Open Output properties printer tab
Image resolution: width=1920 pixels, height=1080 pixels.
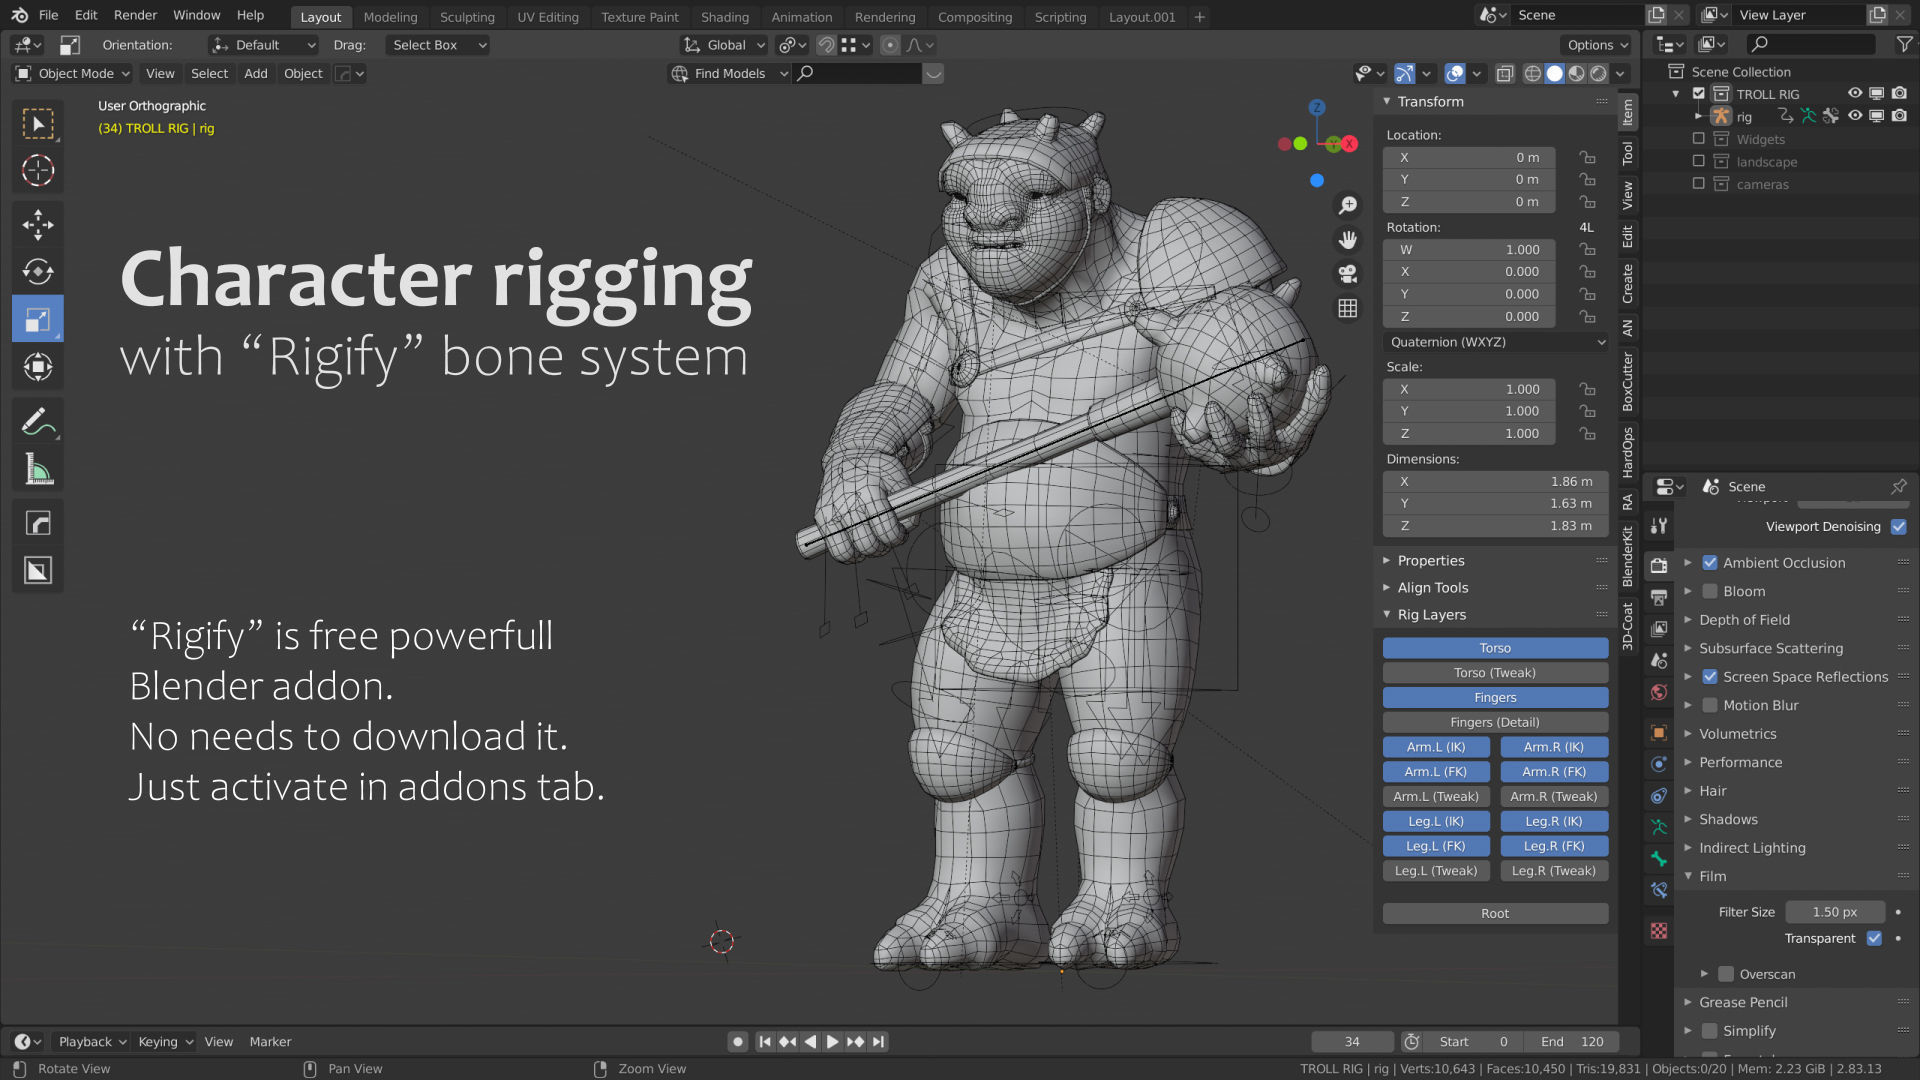click(x=1659, y=598)
